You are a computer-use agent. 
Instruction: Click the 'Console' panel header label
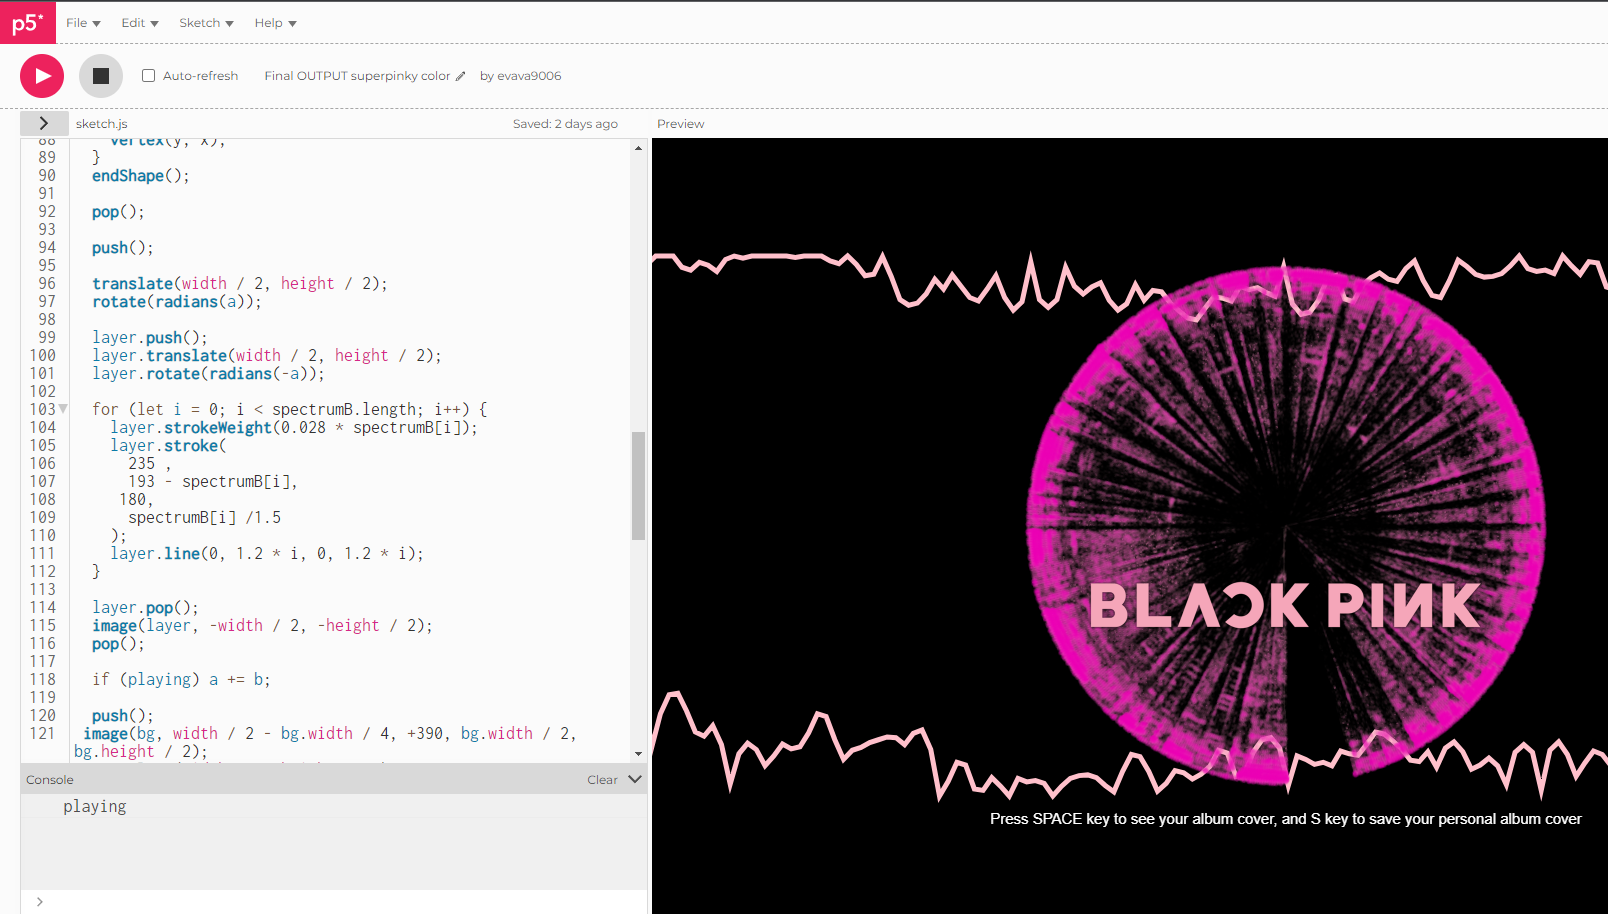tap(50, 780)
